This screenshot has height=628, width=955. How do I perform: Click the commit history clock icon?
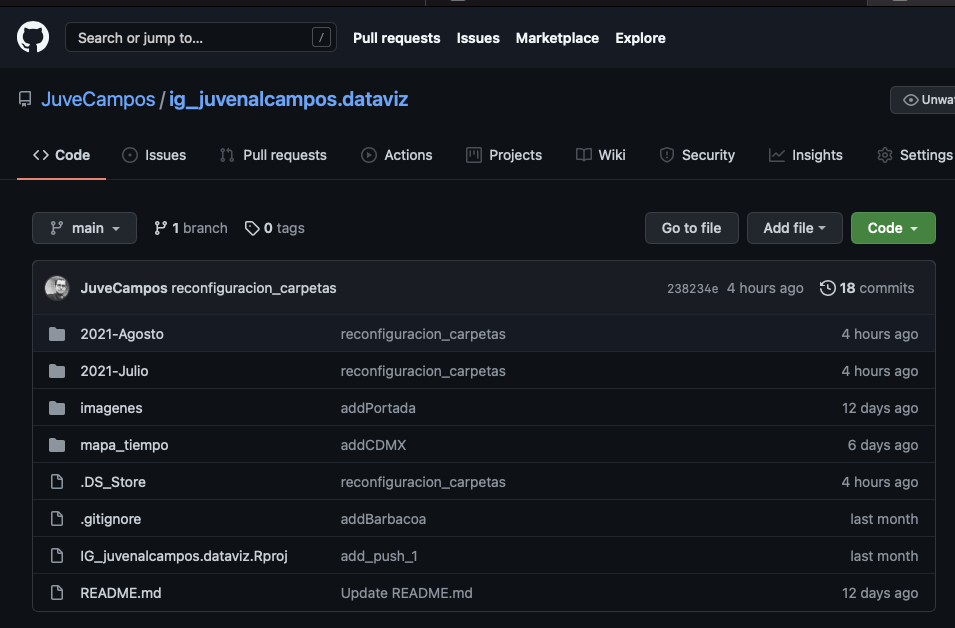(827, 288)
